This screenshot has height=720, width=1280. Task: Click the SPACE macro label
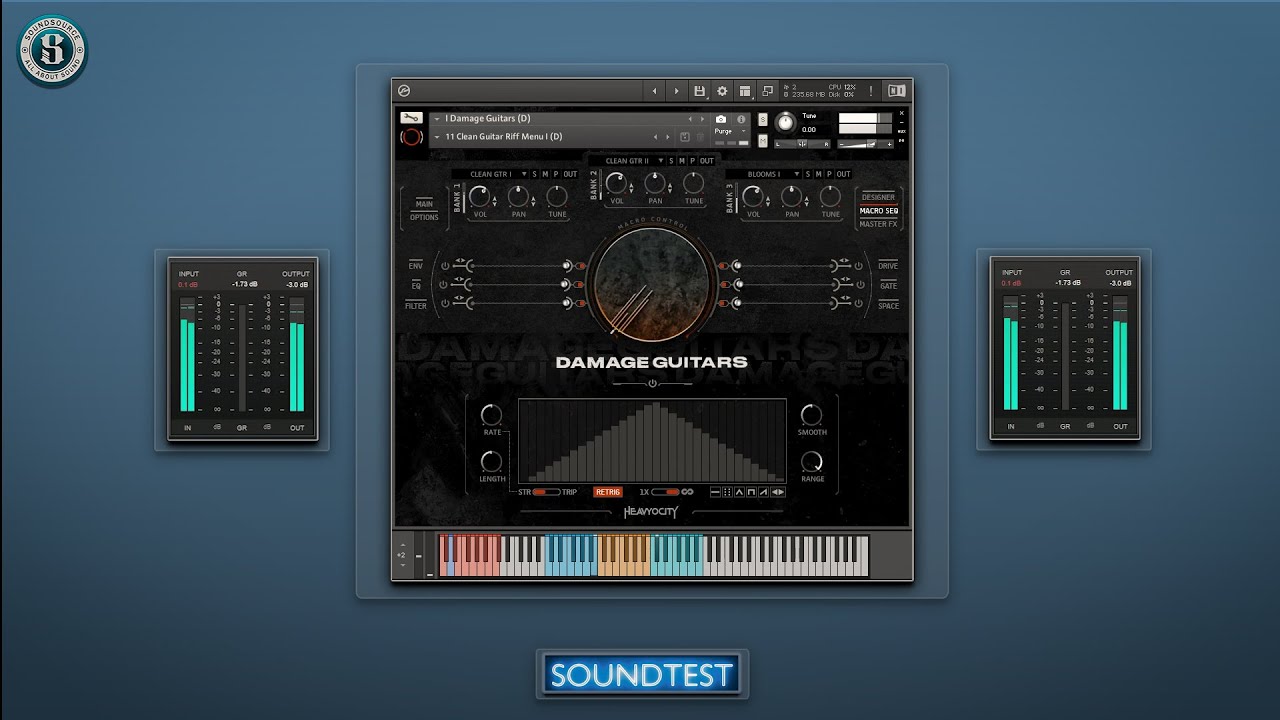point(888,305)
